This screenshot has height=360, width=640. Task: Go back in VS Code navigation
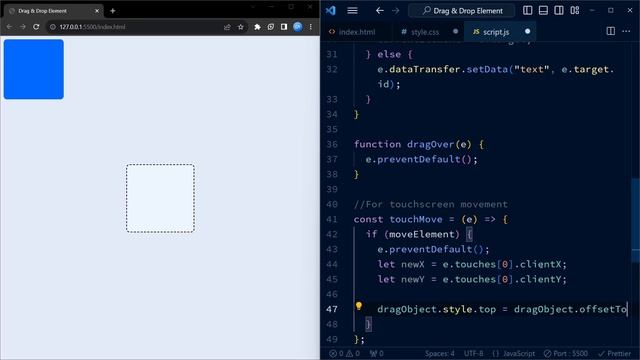380,11
